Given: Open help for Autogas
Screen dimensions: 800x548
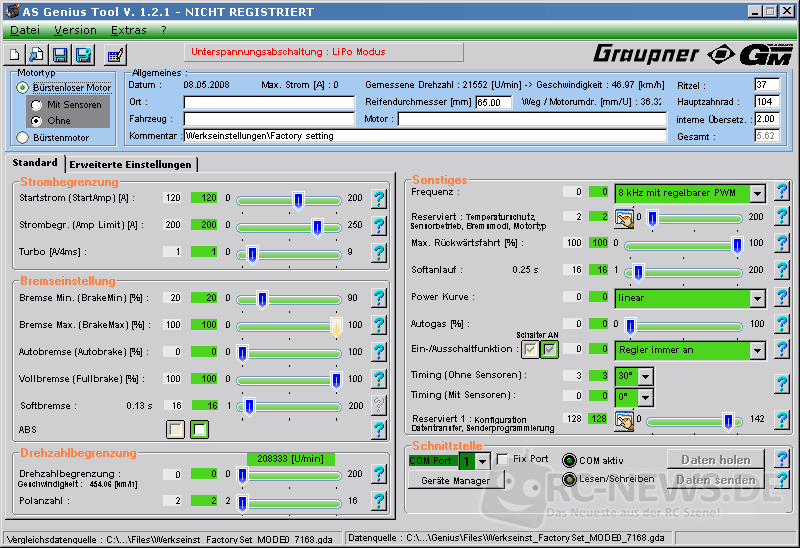Looking at the screenshot, I should 782,324.
